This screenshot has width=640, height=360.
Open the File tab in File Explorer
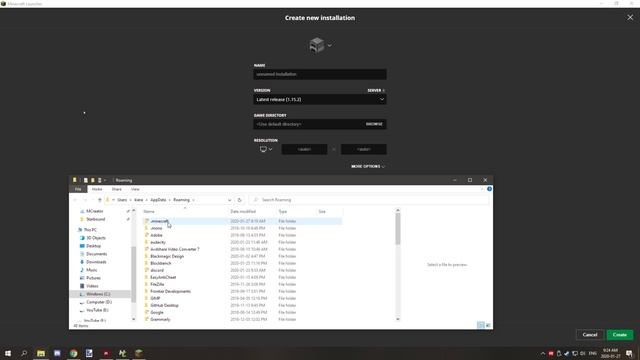pos(78,189)
